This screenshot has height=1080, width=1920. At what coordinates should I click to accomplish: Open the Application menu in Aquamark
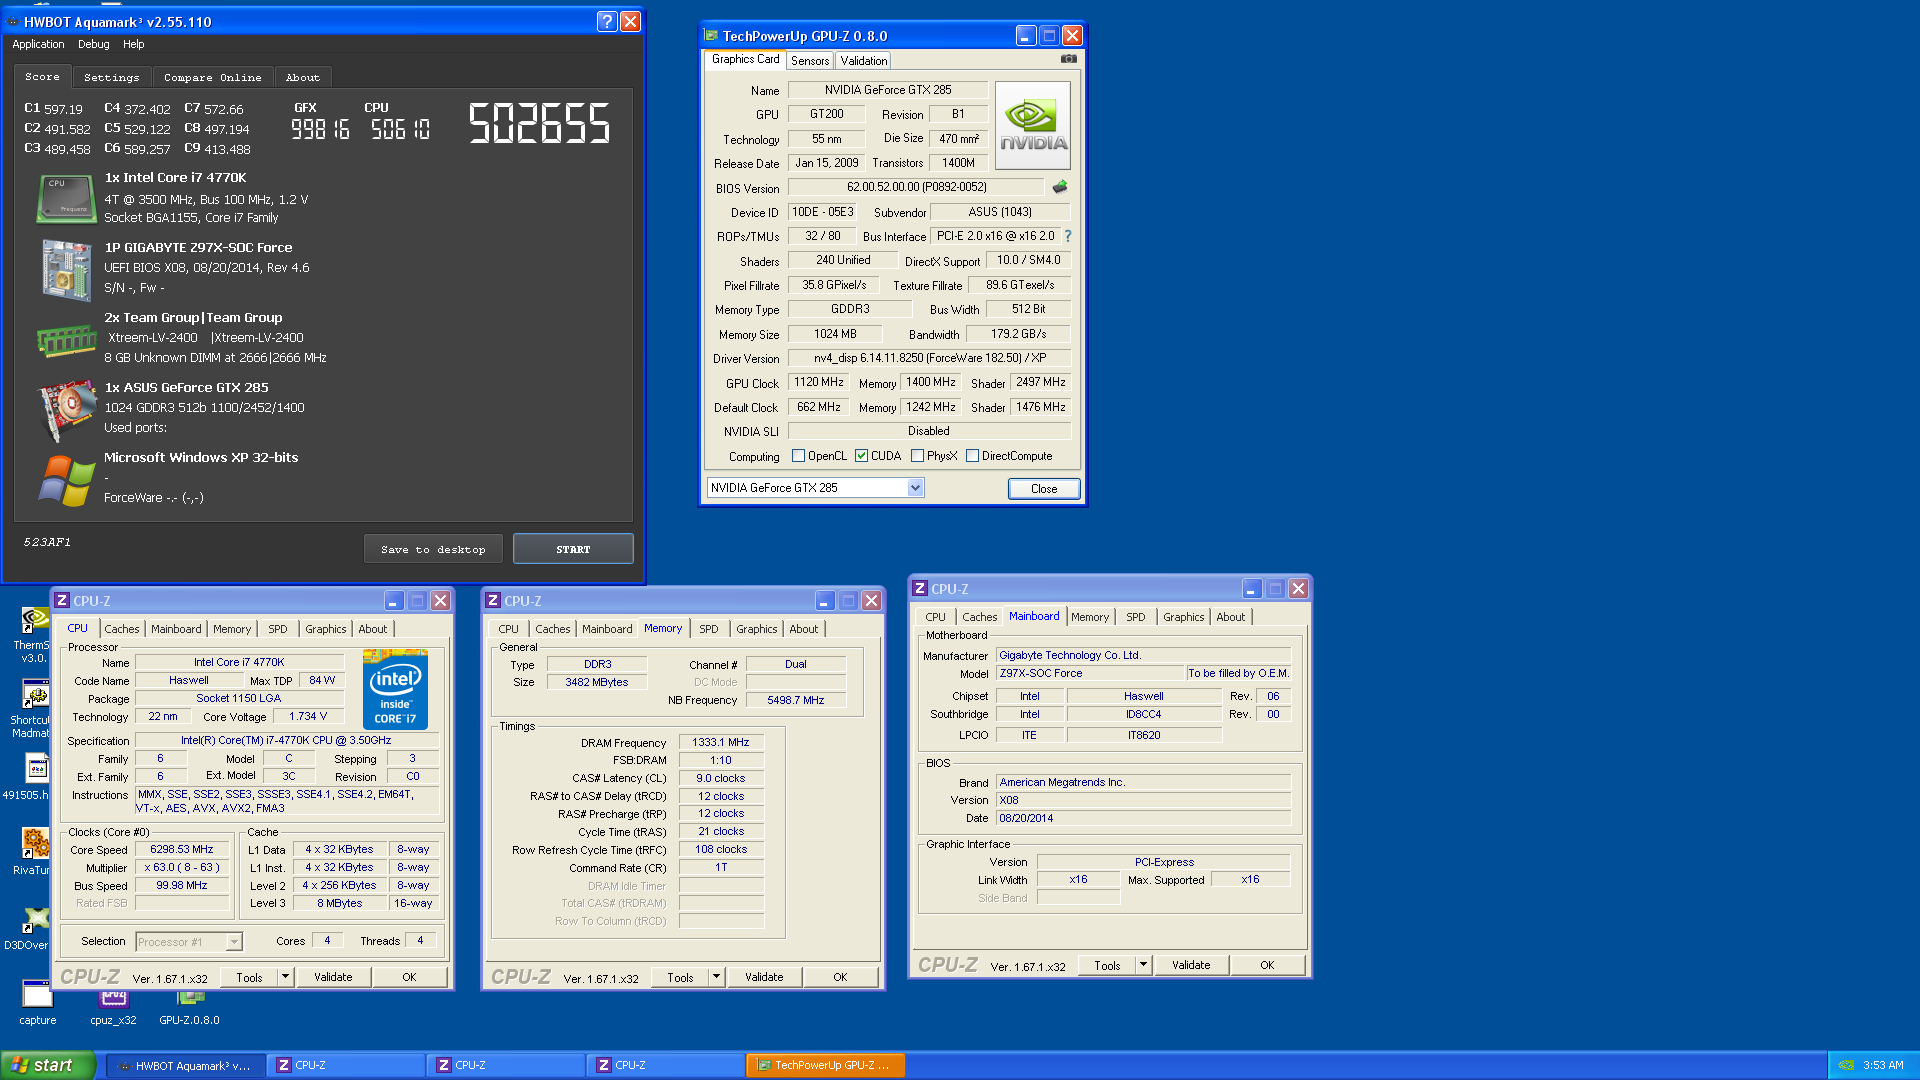click(x=38, y=44)
